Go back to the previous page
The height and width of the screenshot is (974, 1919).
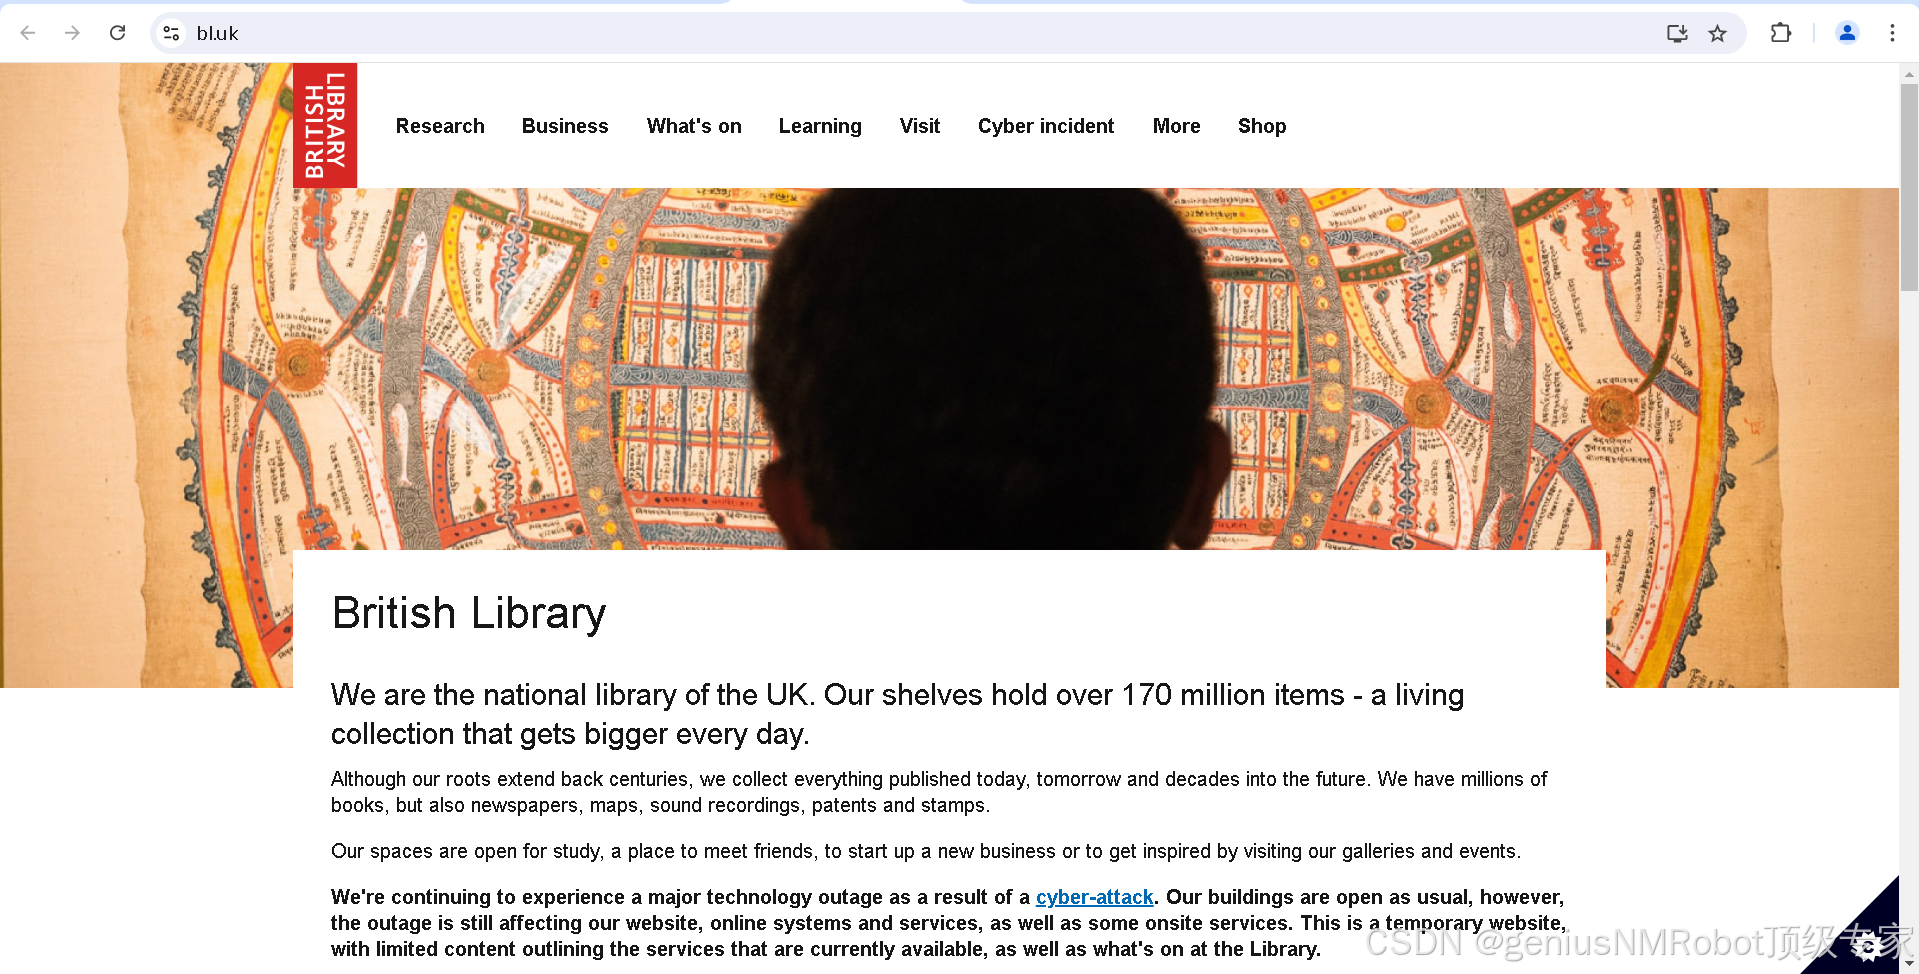point(28,33)
